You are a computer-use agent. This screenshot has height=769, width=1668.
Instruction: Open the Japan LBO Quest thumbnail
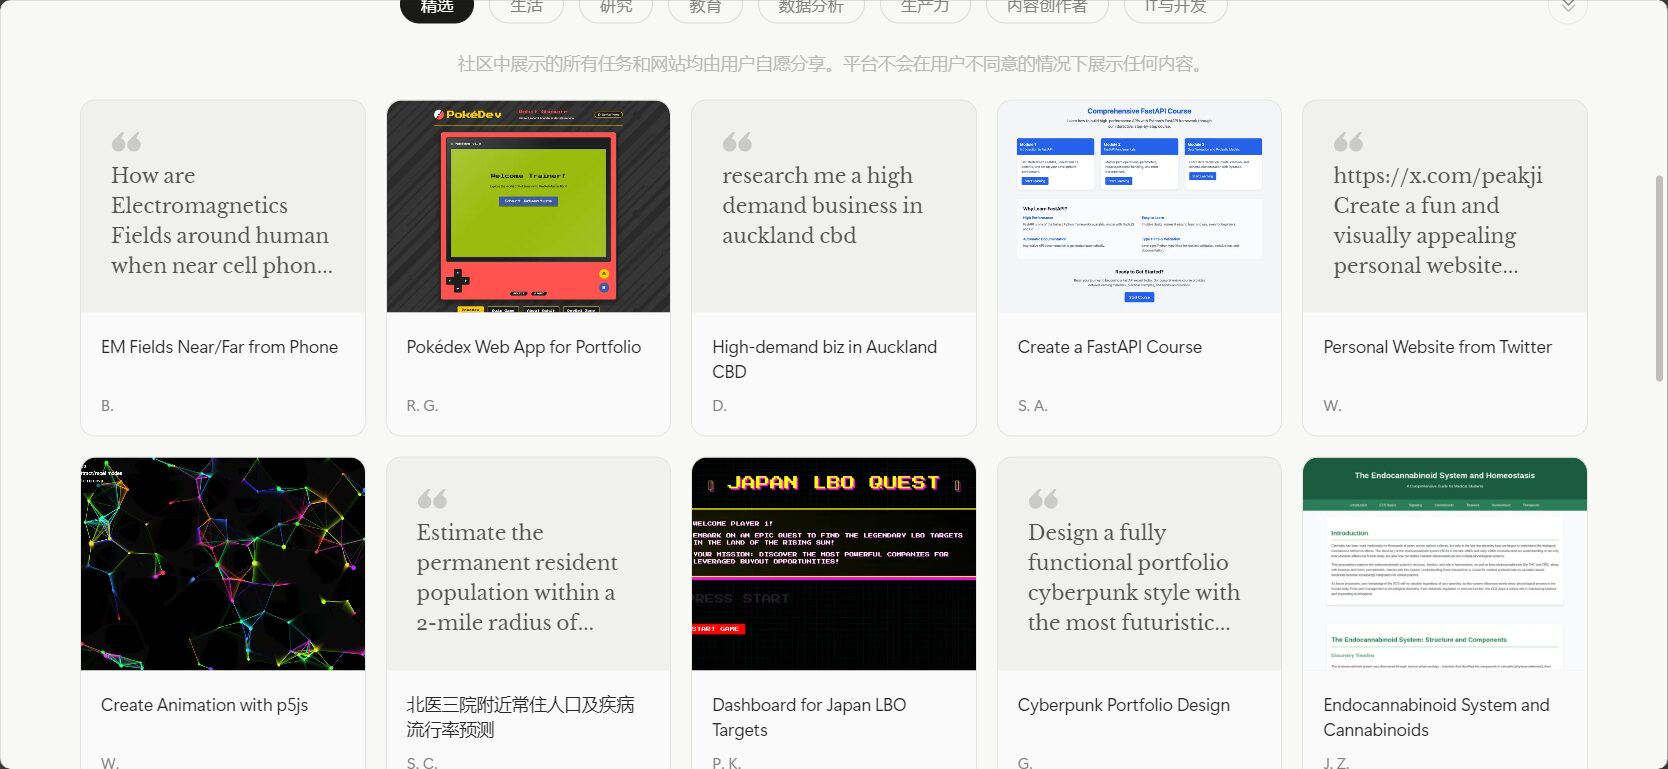834,564
